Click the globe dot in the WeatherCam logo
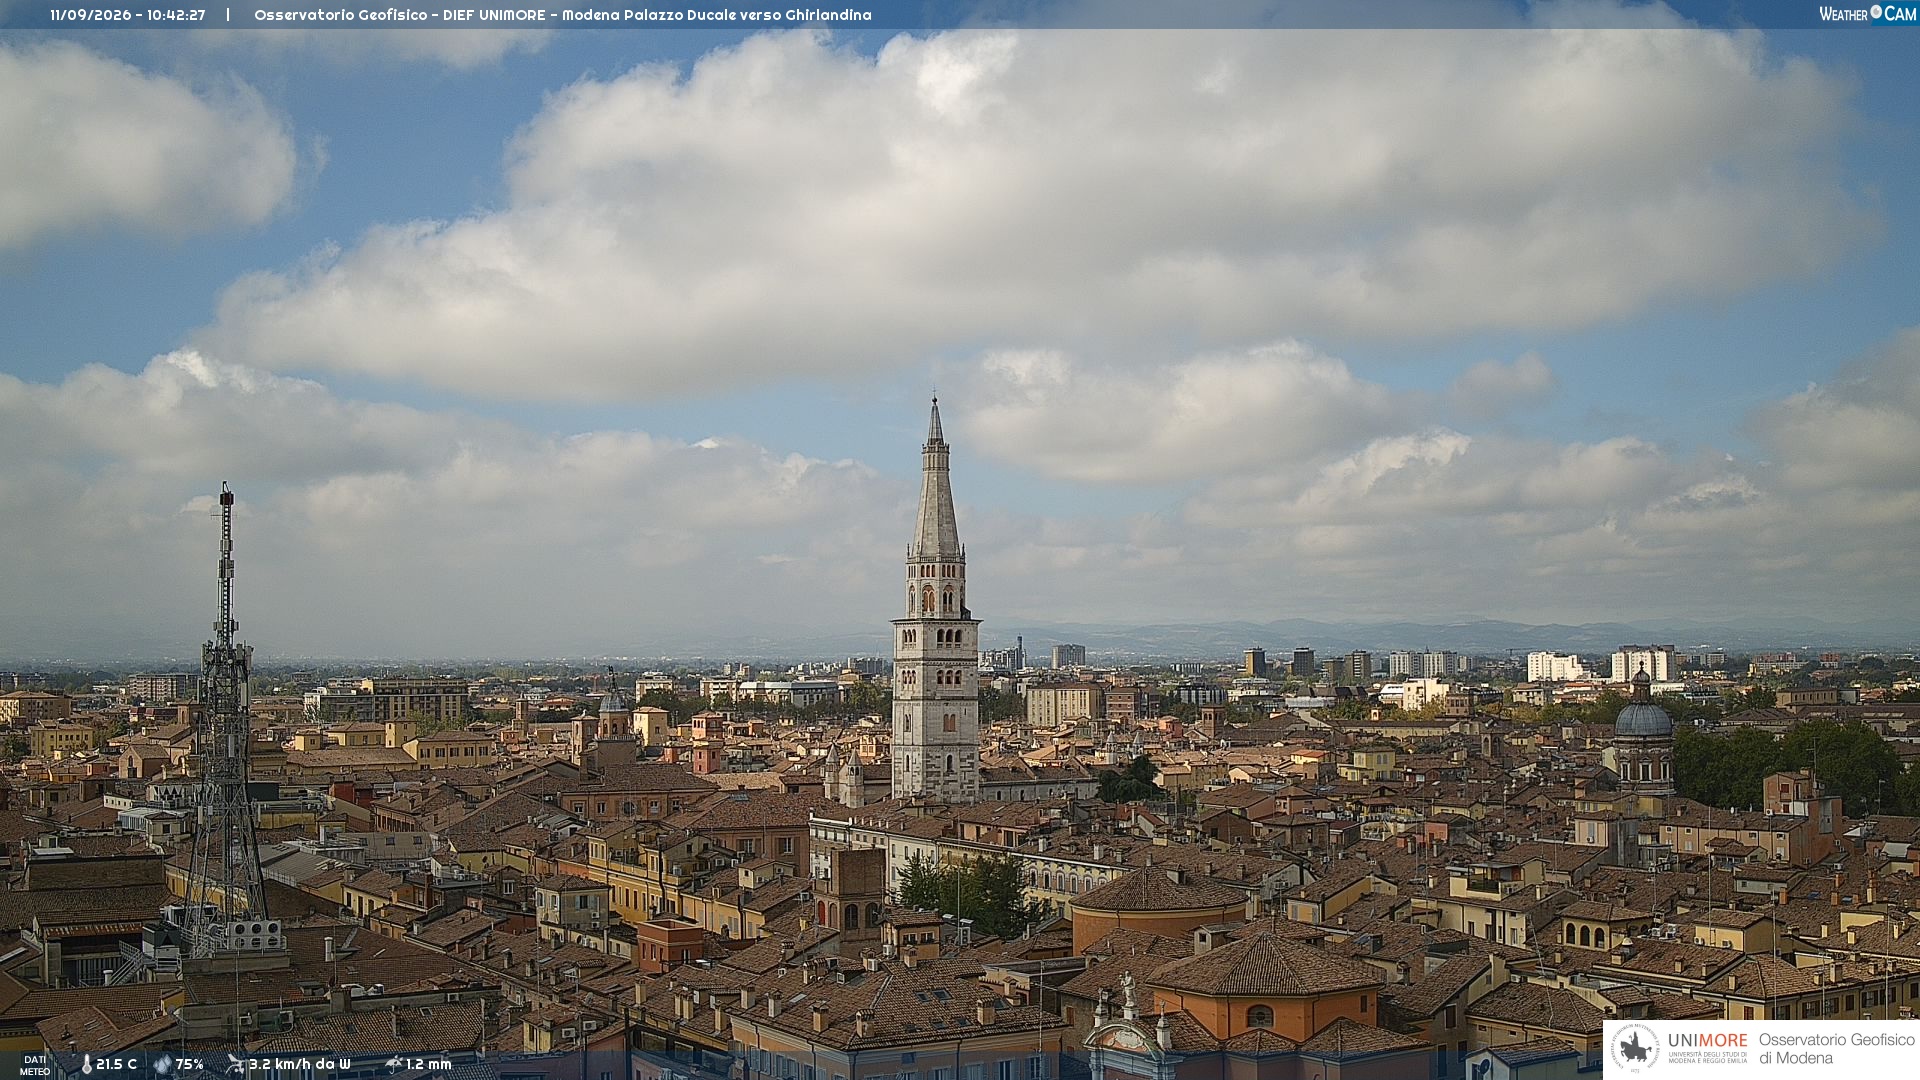This screenshot has height=1080, width=1920. (1876, 12)
